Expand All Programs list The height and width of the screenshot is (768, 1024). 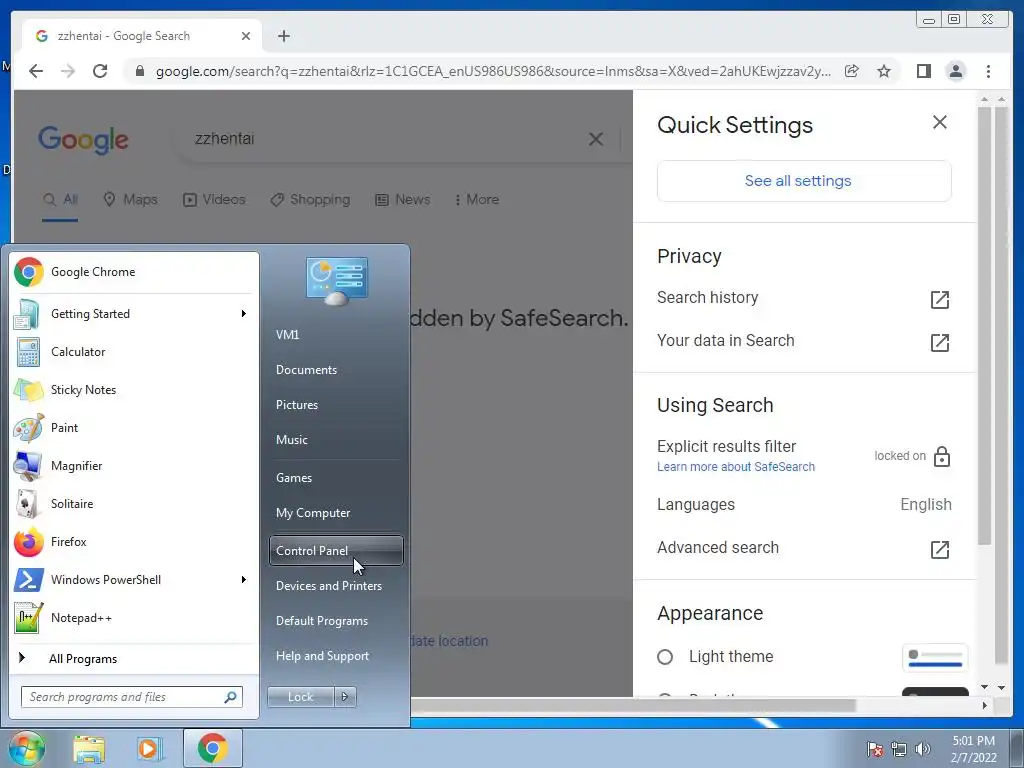point(134,659)
